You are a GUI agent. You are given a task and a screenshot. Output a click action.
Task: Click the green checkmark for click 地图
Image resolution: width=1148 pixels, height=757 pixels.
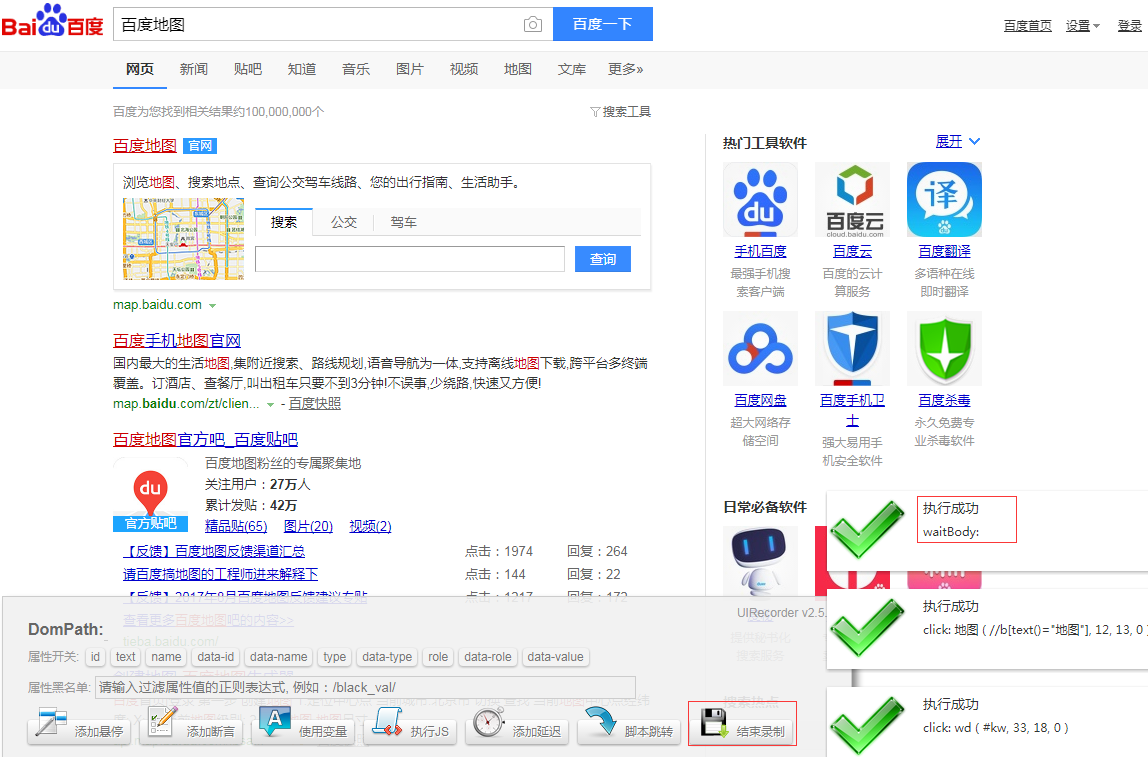[868, 627]
